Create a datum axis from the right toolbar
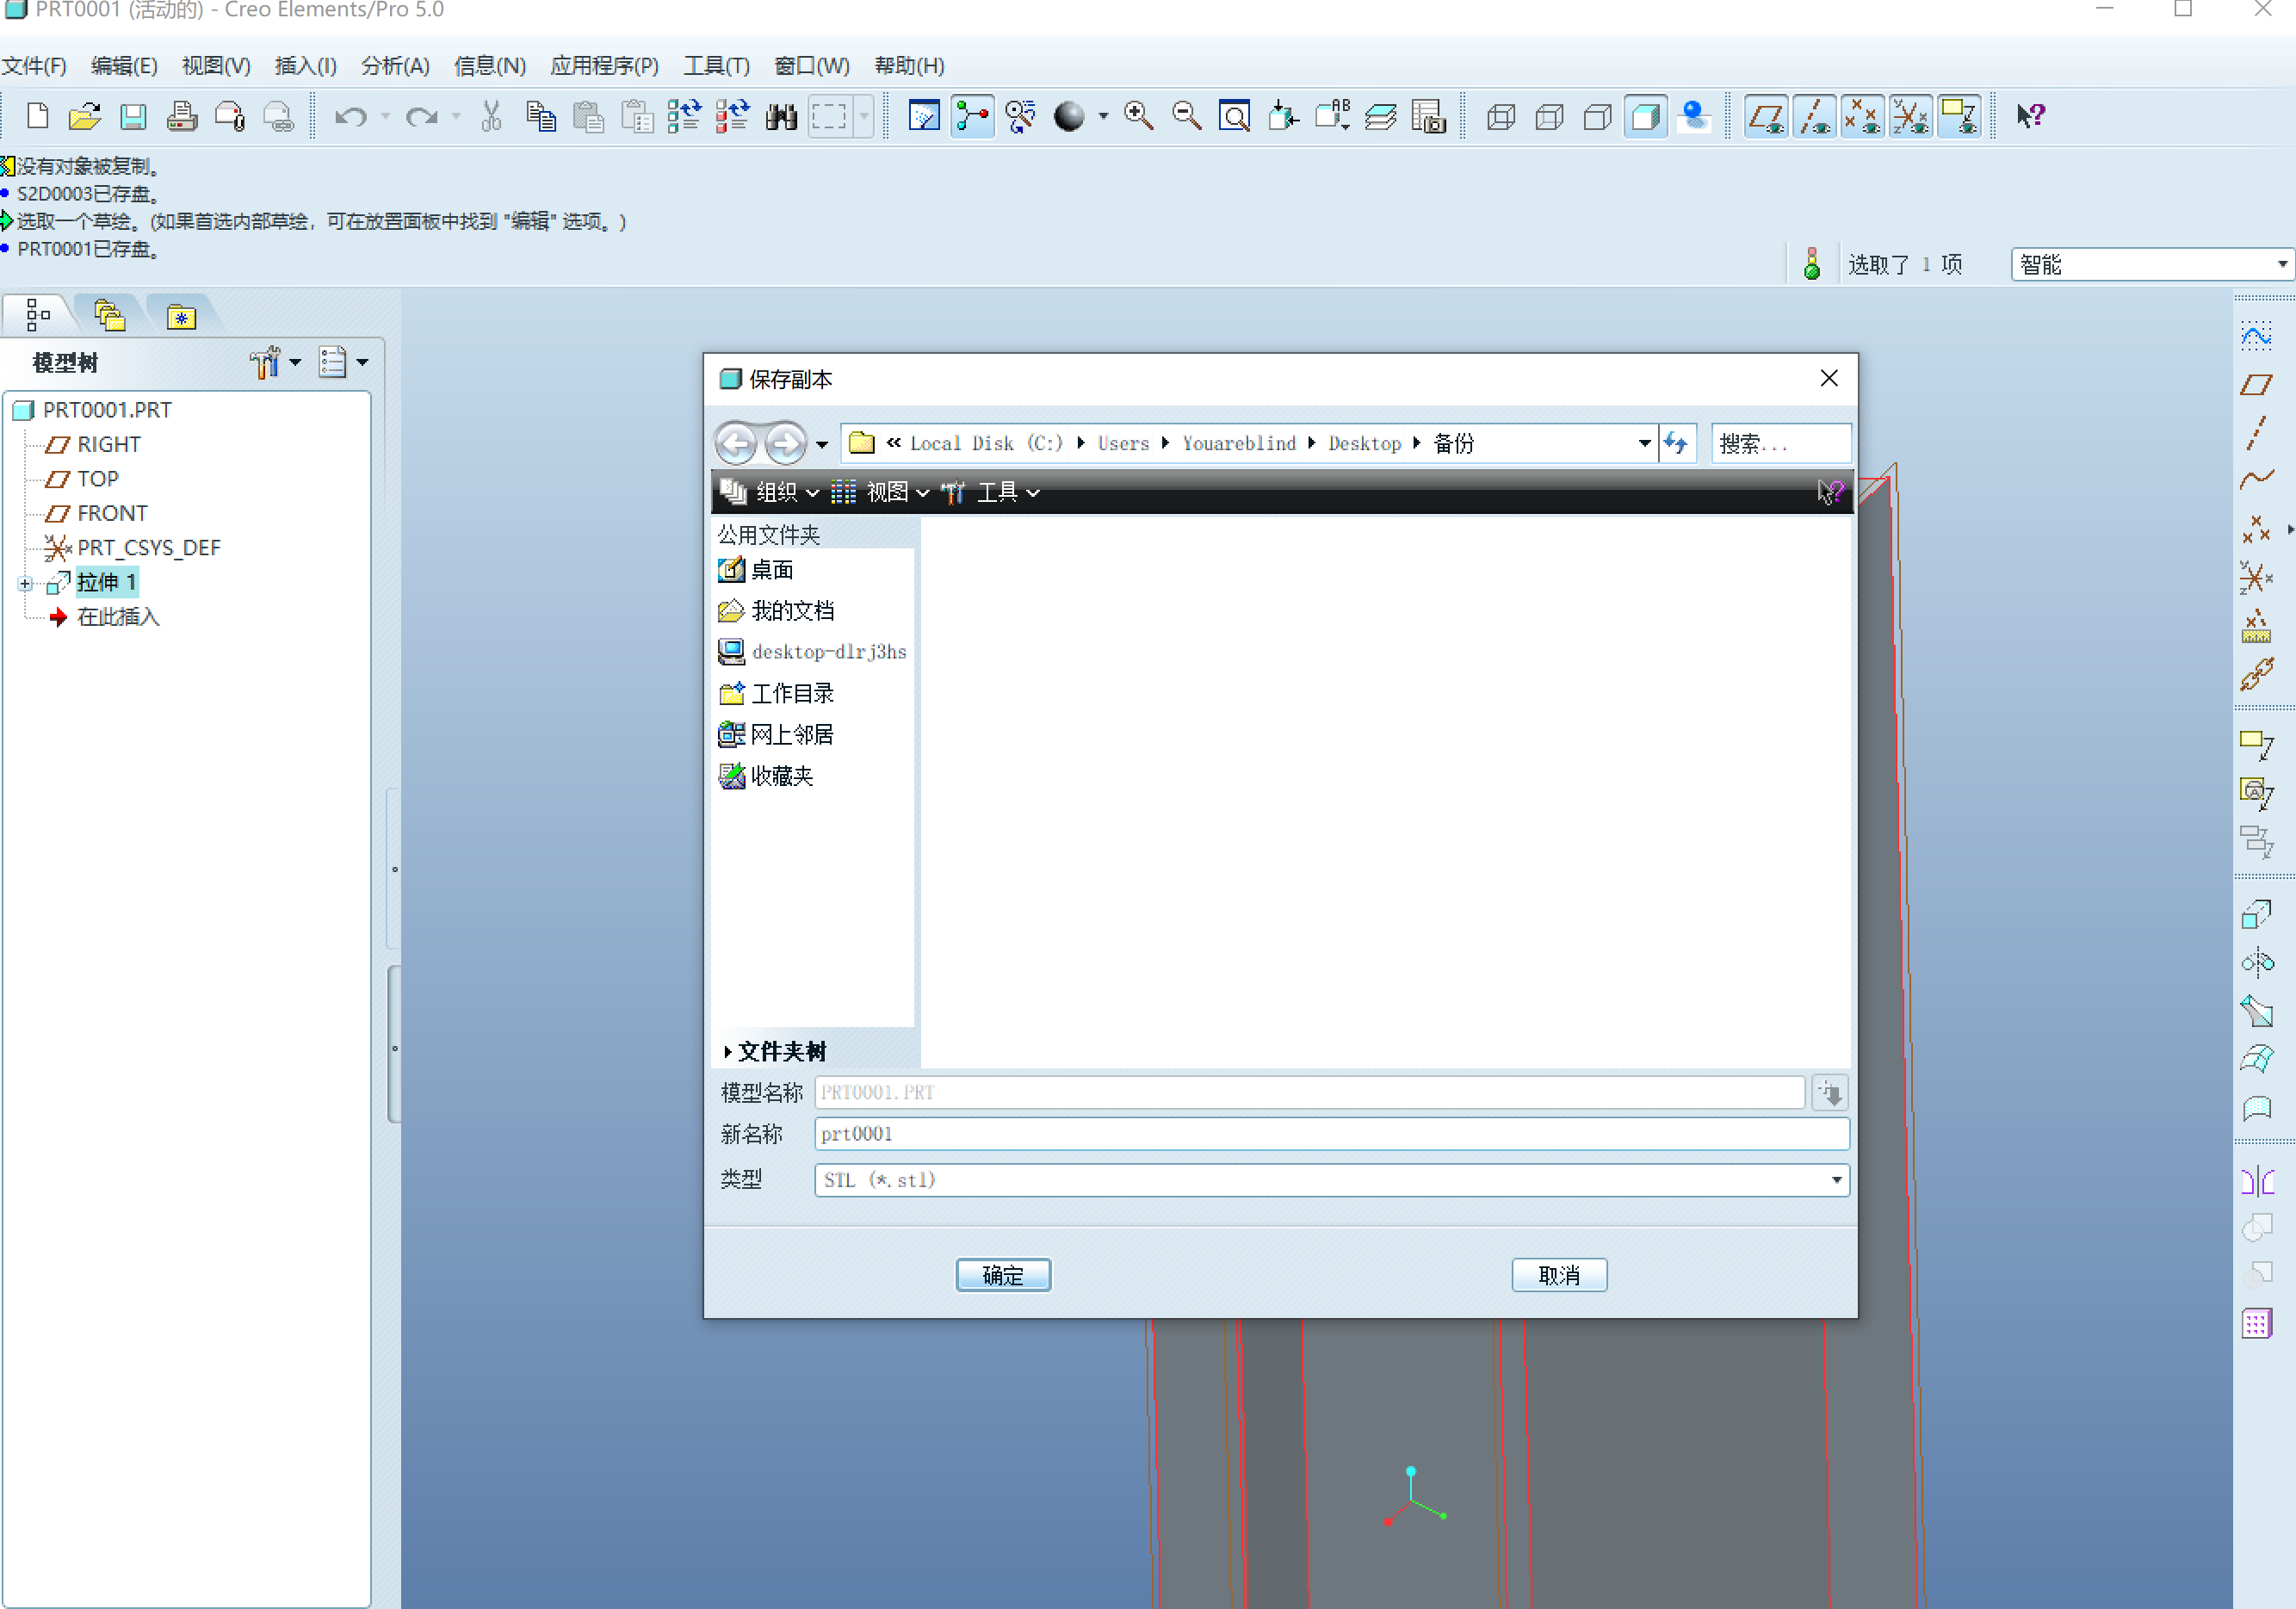This screenshot has height=1609, width=2296. click(2257, 431)
